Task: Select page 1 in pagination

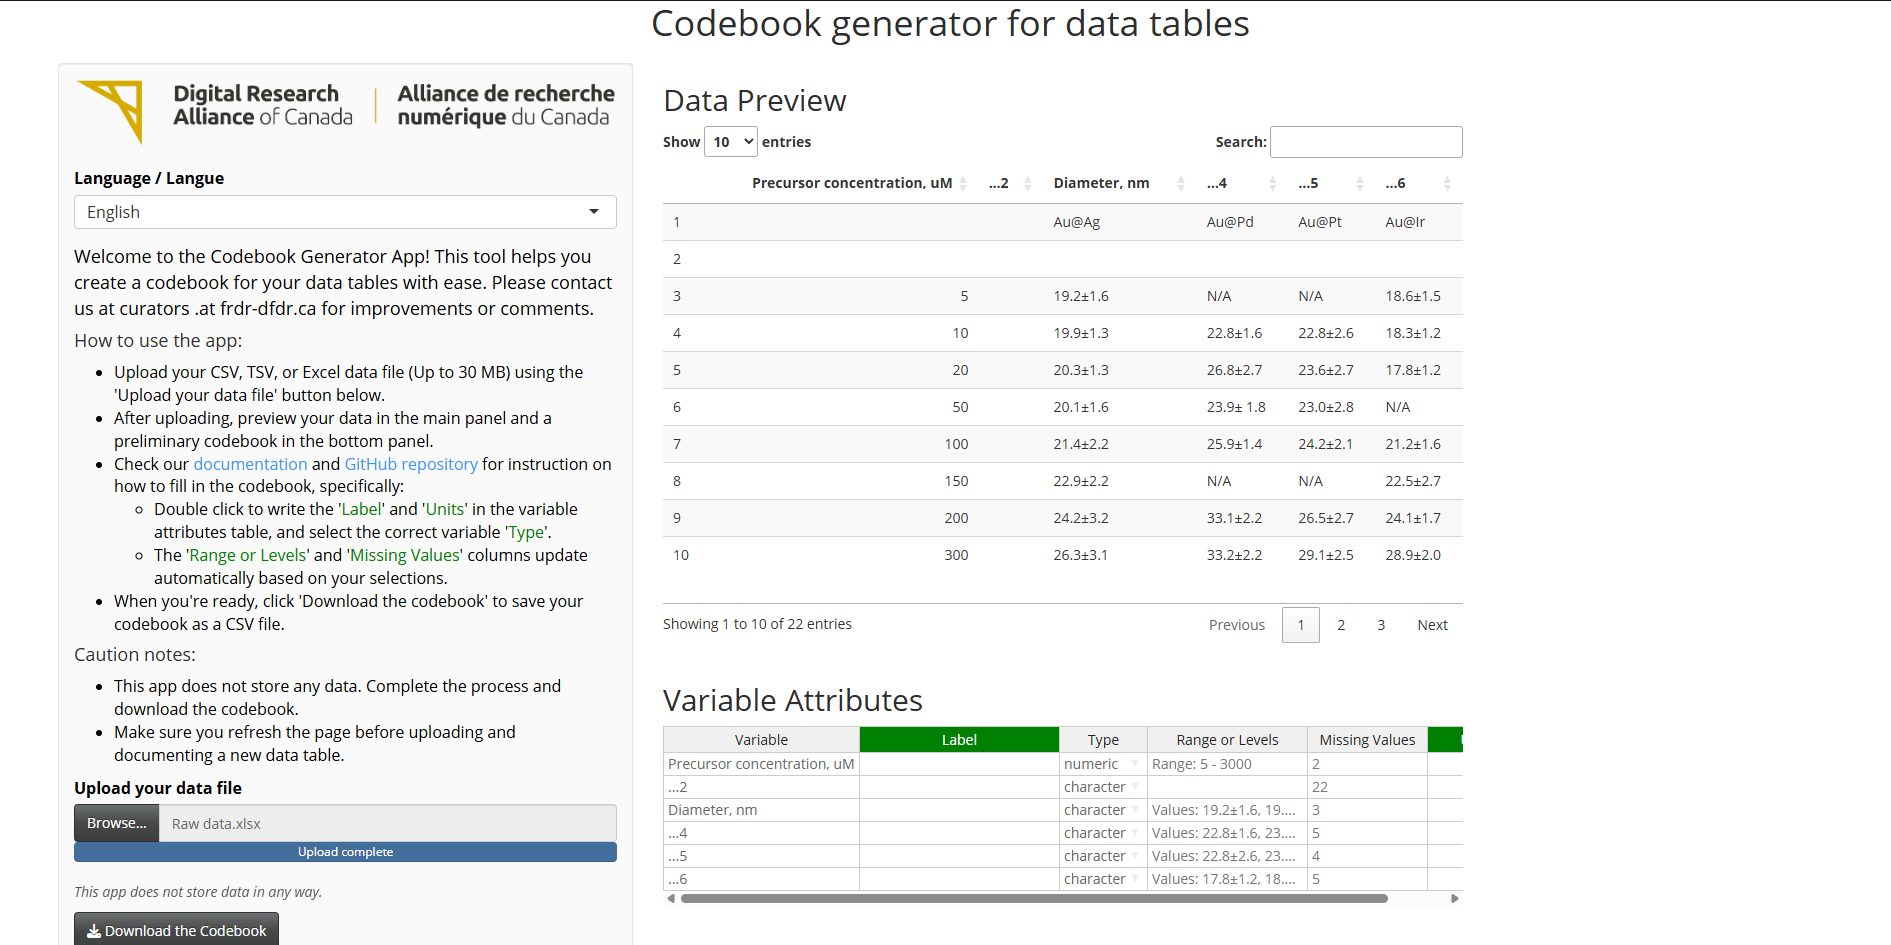Action: pyautogui.click(x=1301, y=625)
